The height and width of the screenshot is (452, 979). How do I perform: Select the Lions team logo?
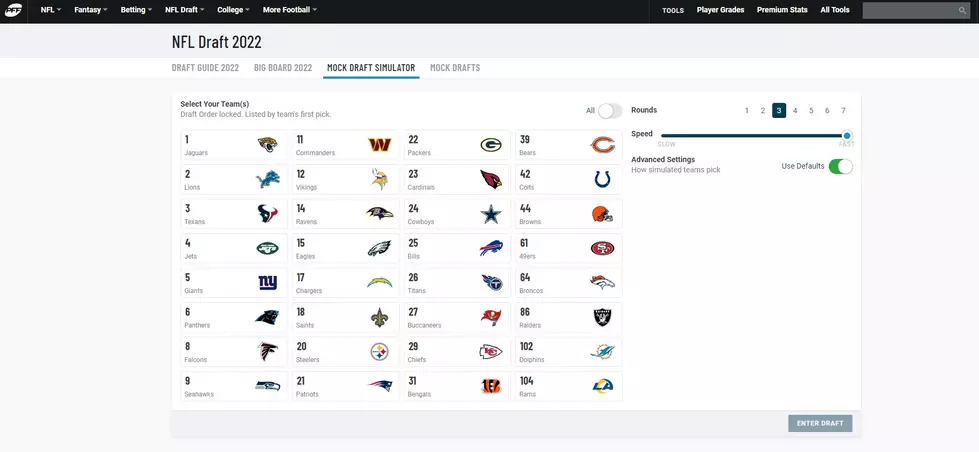(x=268, y=180)
